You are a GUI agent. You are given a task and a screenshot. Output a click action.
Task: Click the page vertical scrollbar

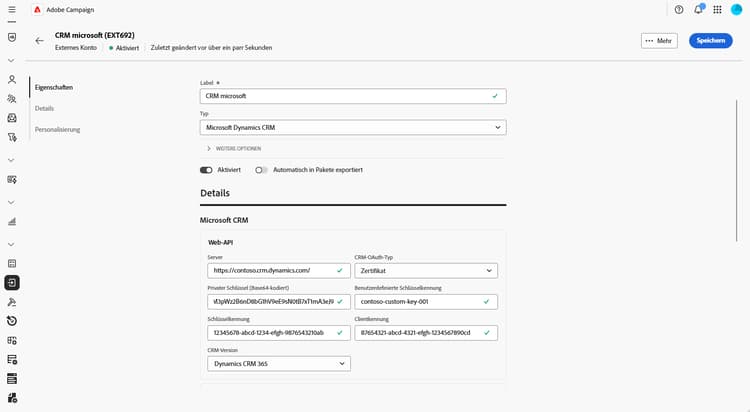click(737, 170)
